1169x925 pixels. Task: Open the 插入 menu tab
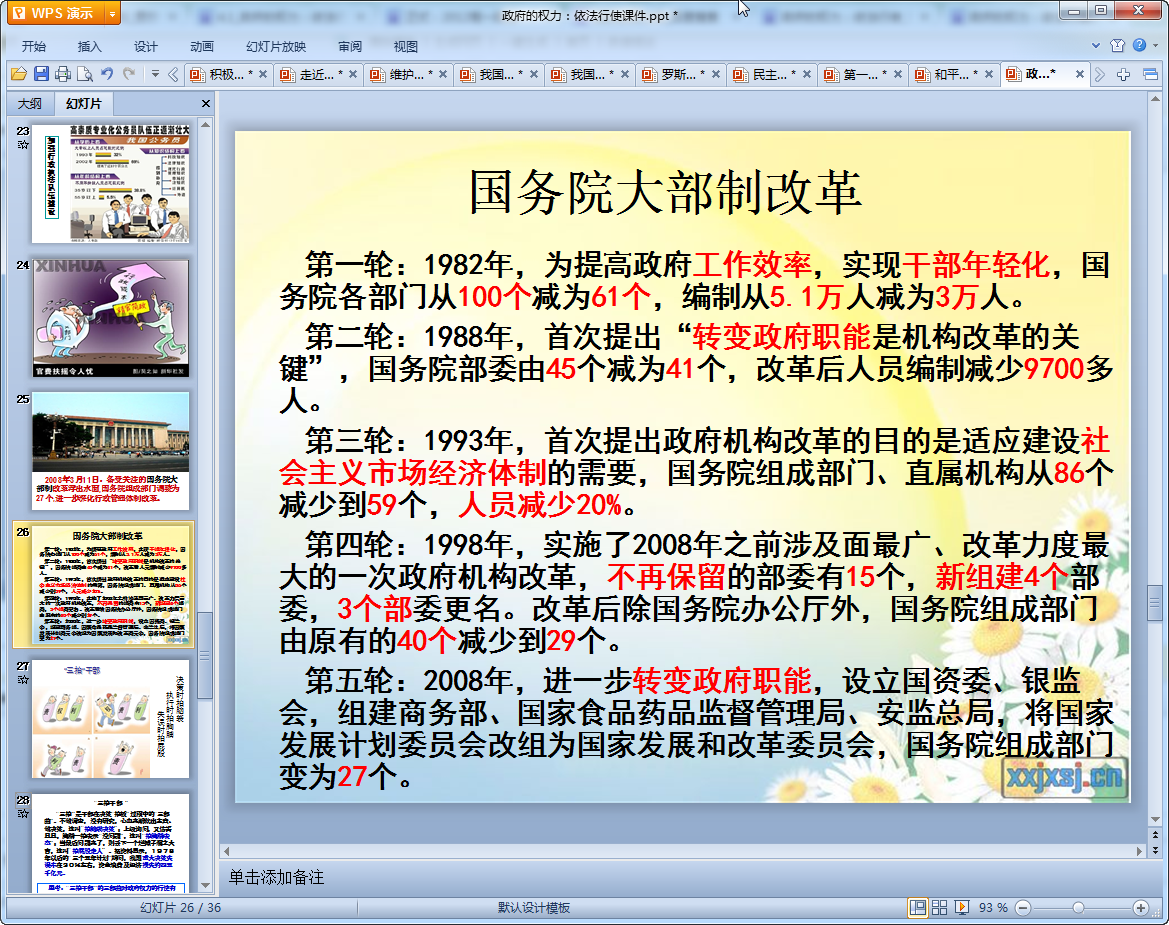pyautogui.click(x=89, y=46)
